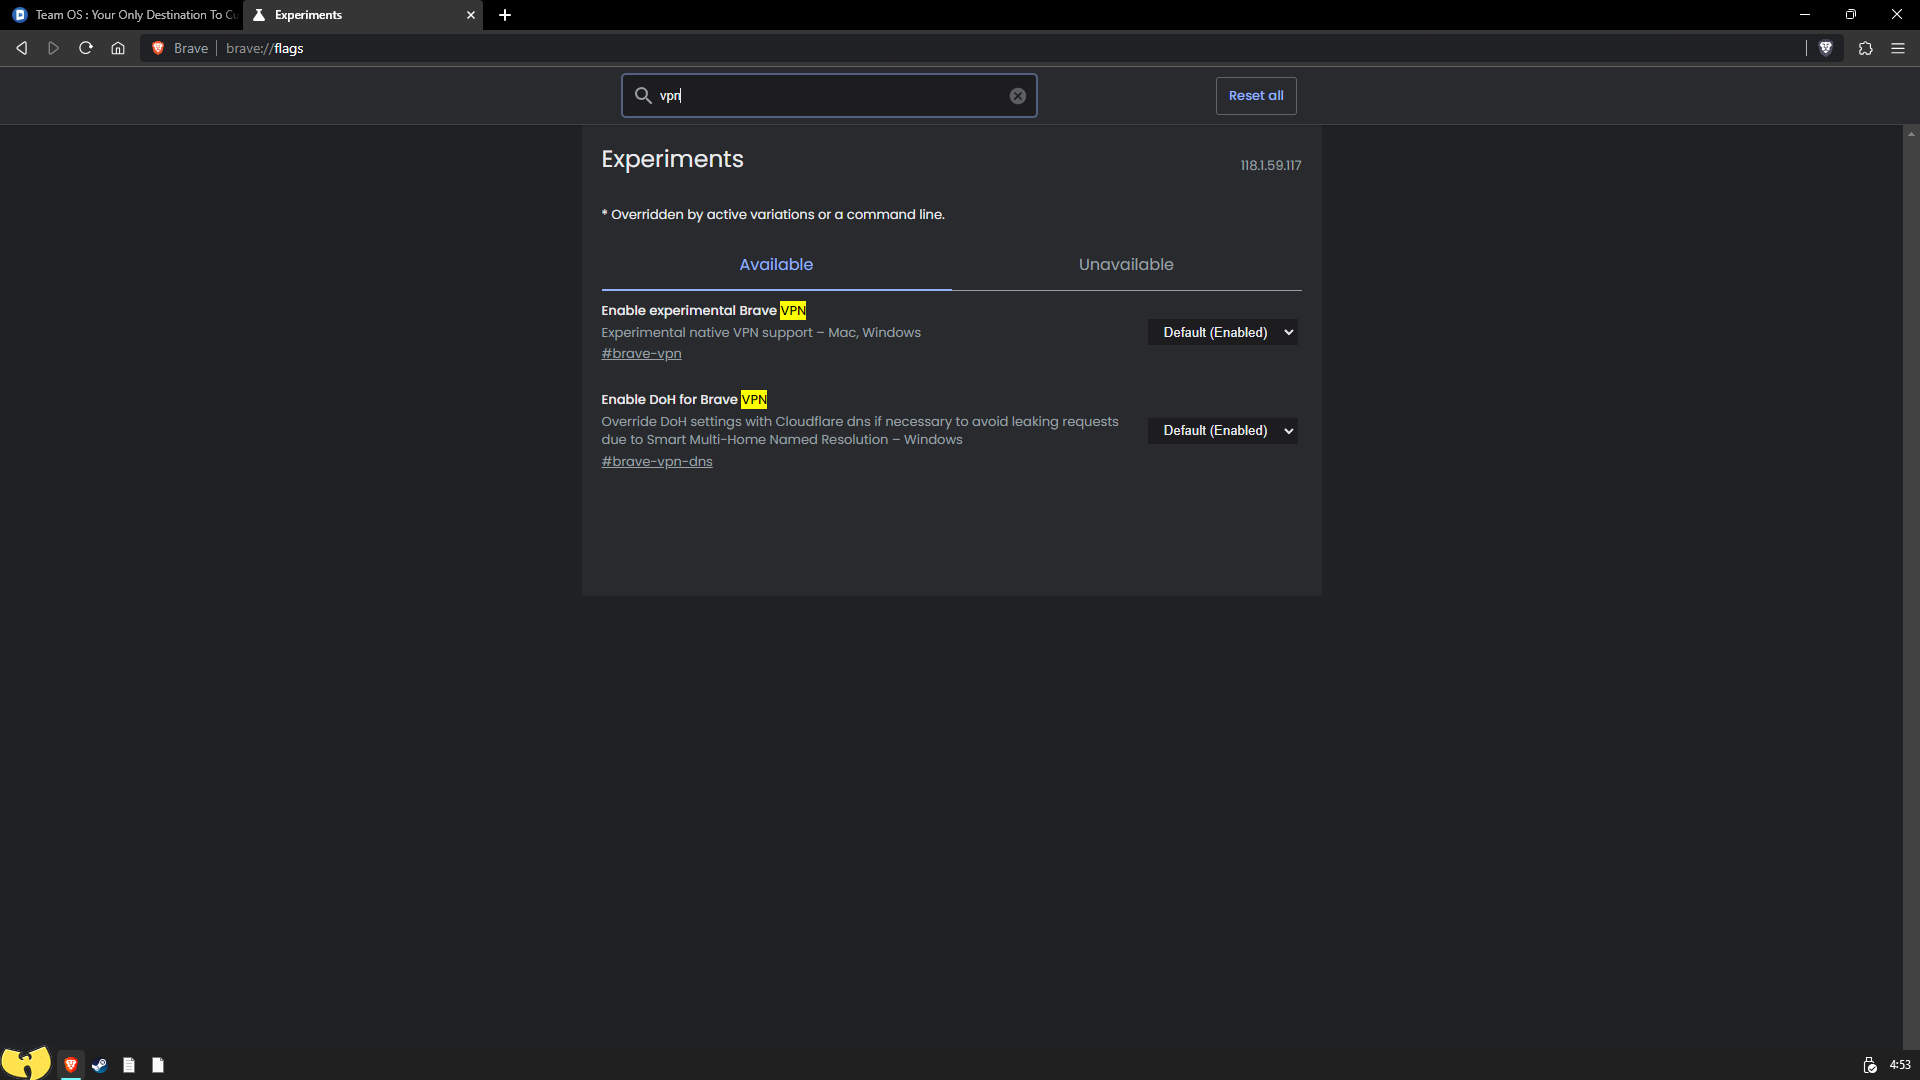The image size is (1920, 1080).
Task: Open the home page icon
Action: [x=118, y=48]
